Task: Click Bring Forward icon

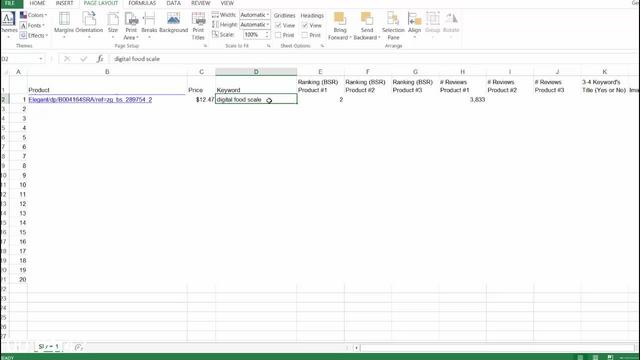Action: (340, 19)
